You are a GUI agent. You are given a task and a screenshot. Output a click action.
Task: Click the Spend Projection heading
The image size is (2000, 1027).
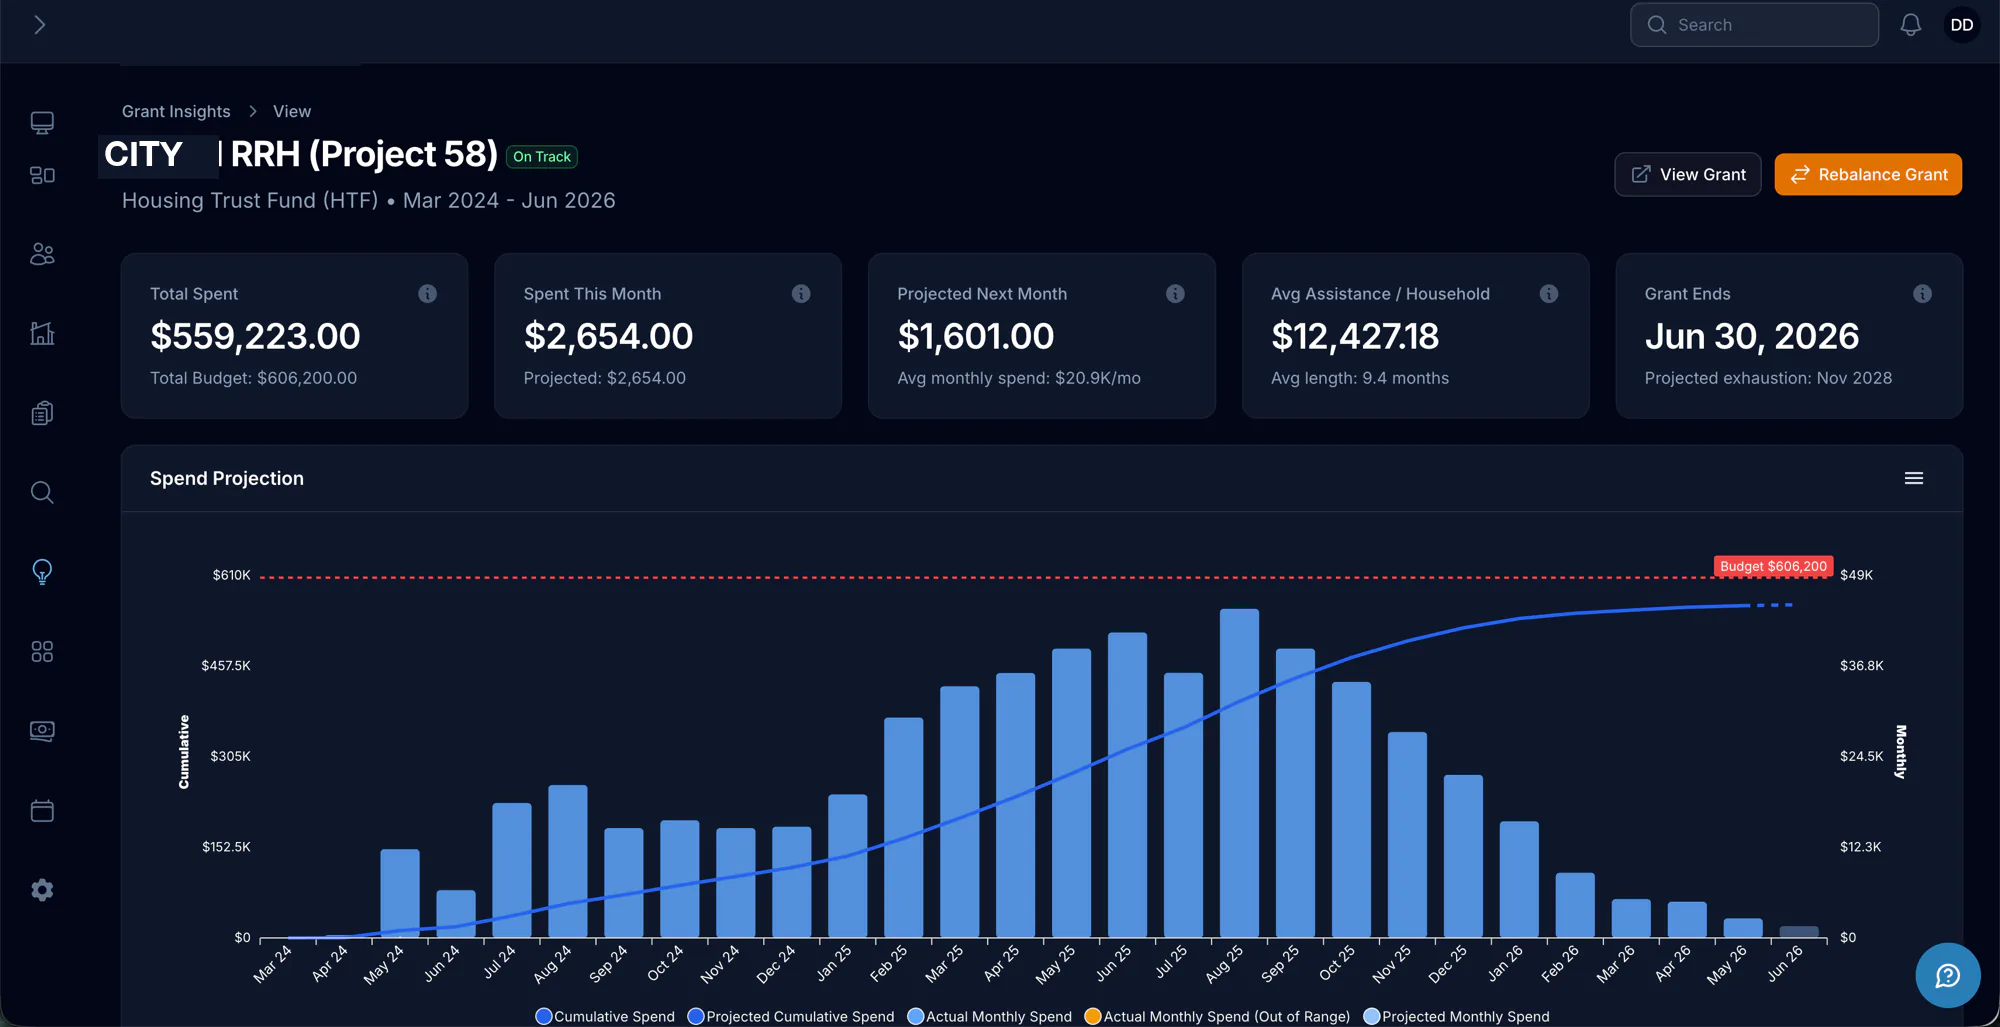point(227,478)
